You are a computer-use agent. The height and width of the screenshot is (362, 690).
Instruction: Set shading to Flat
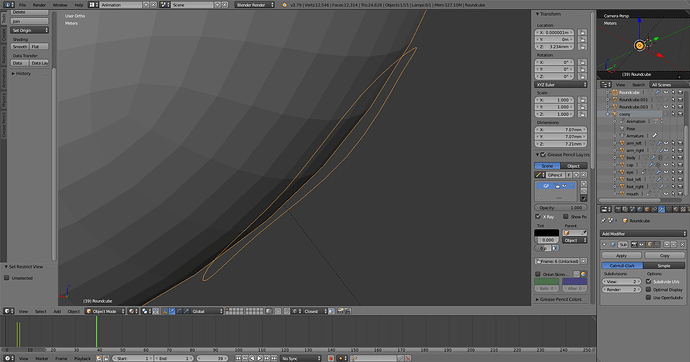tap(39, 46)
